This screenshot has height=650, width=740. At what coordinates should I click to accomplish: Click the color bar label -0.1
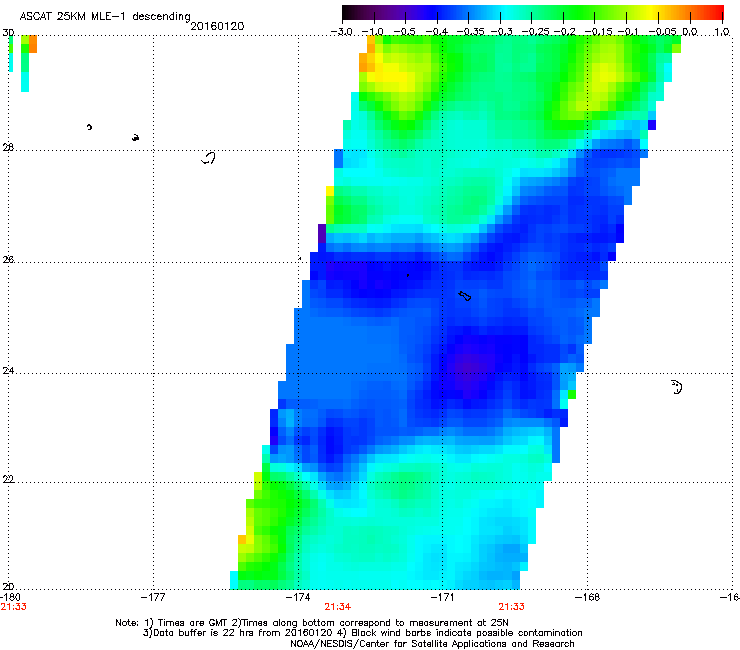tap(628, 32)
